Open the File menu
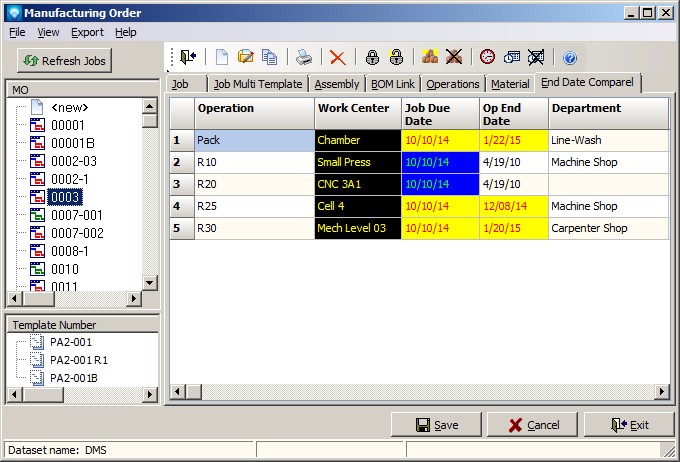The image size is (680, 462). pyautogui.click(x=17, y=32)
